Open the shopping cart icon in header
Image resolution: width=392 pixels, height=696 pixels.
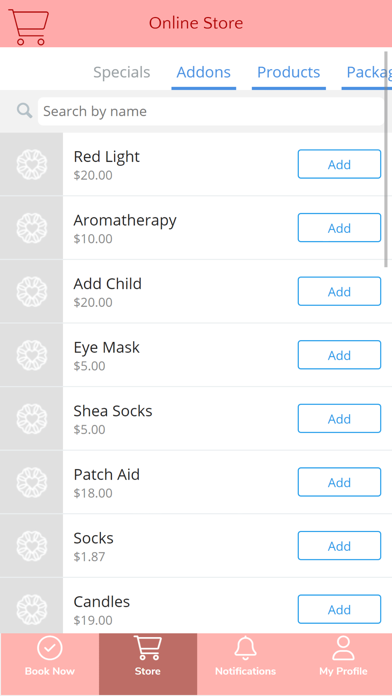[x=28, y=27]
